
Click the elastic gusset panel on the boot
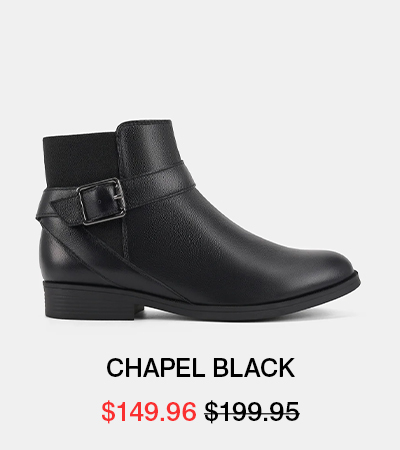point(78,162)
